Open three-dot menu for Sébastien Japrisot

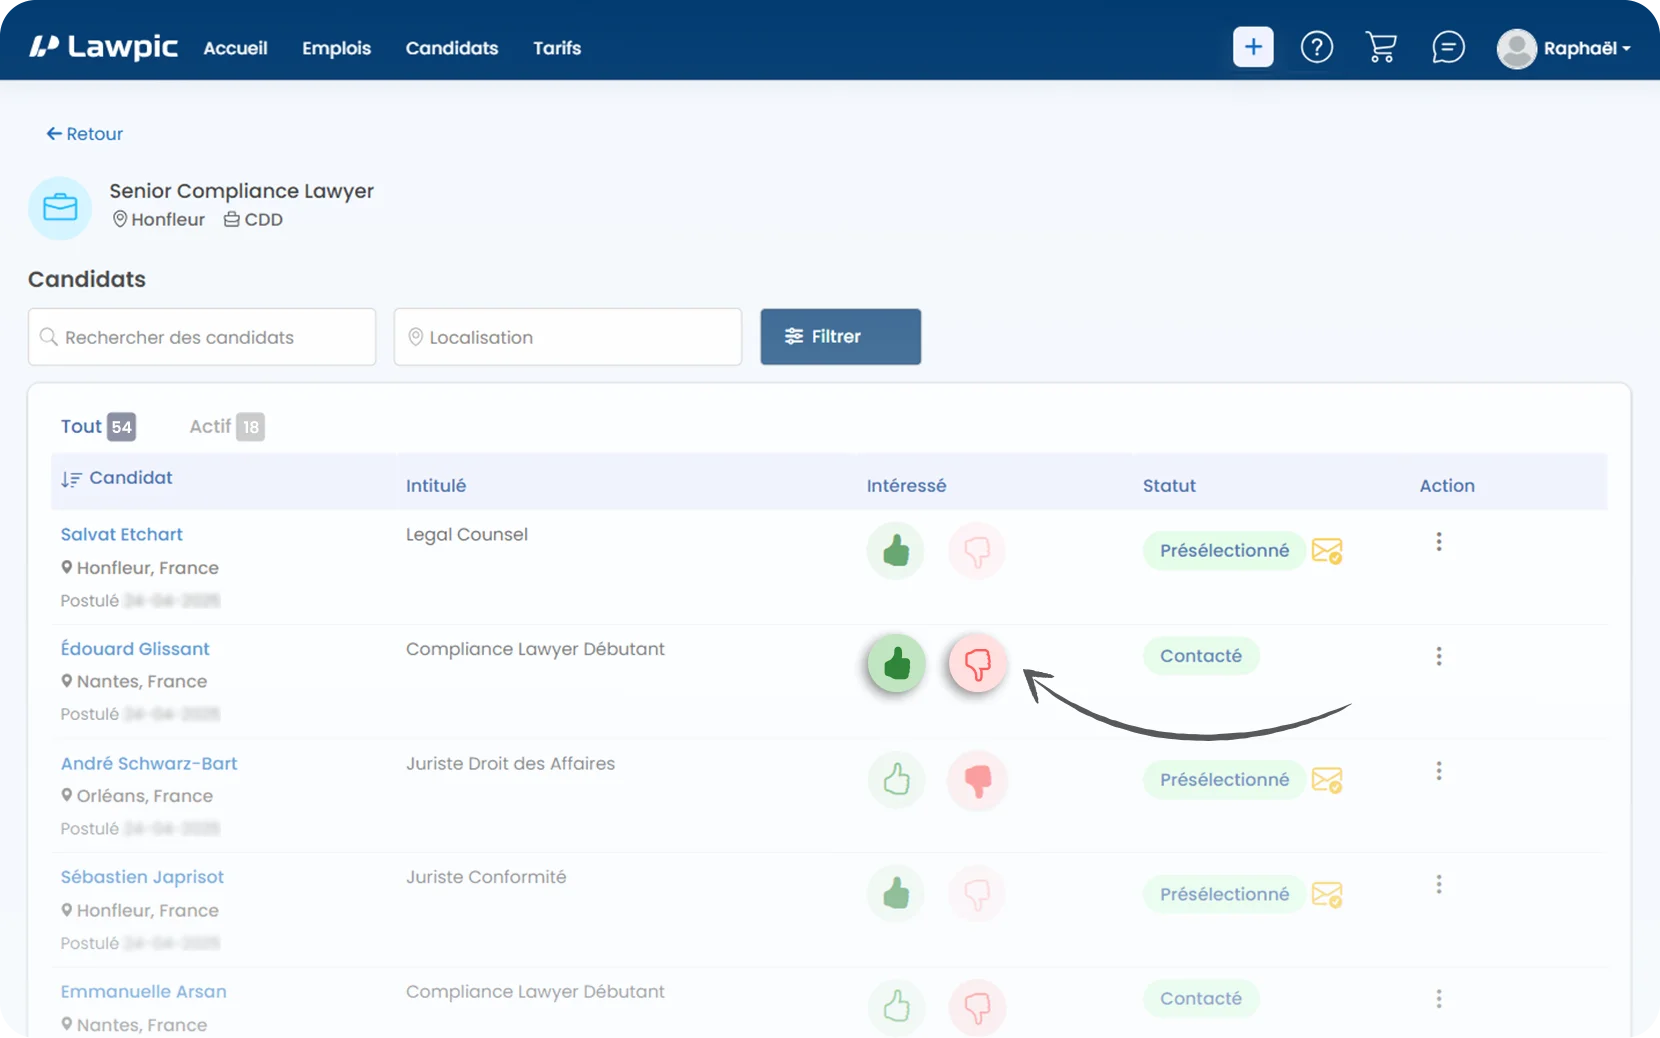coord(1439,885)
